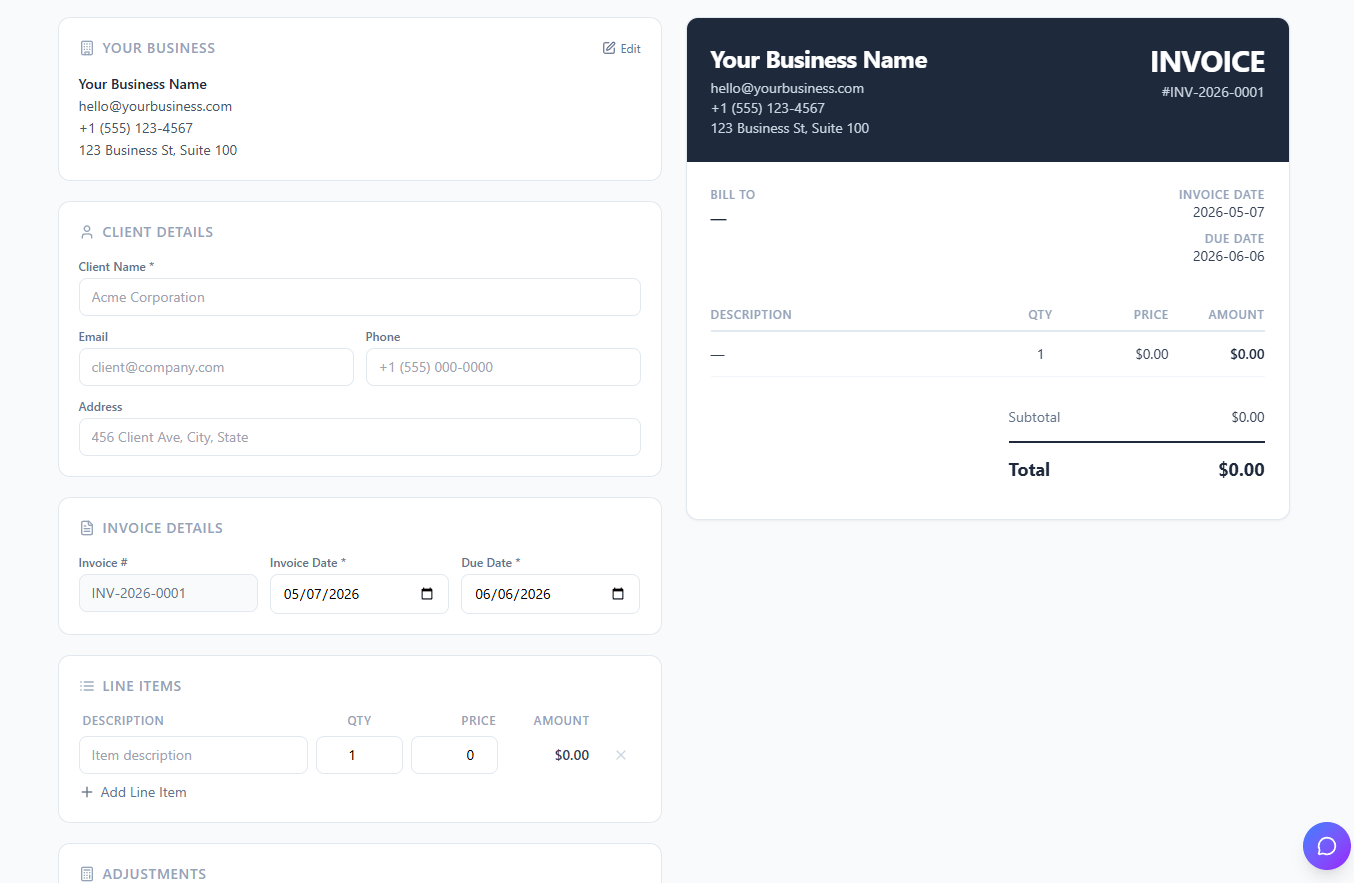Click the INVOICE heading in the preview
Viewport: 1354px width, 883px height.
(x=1207, y=62)
